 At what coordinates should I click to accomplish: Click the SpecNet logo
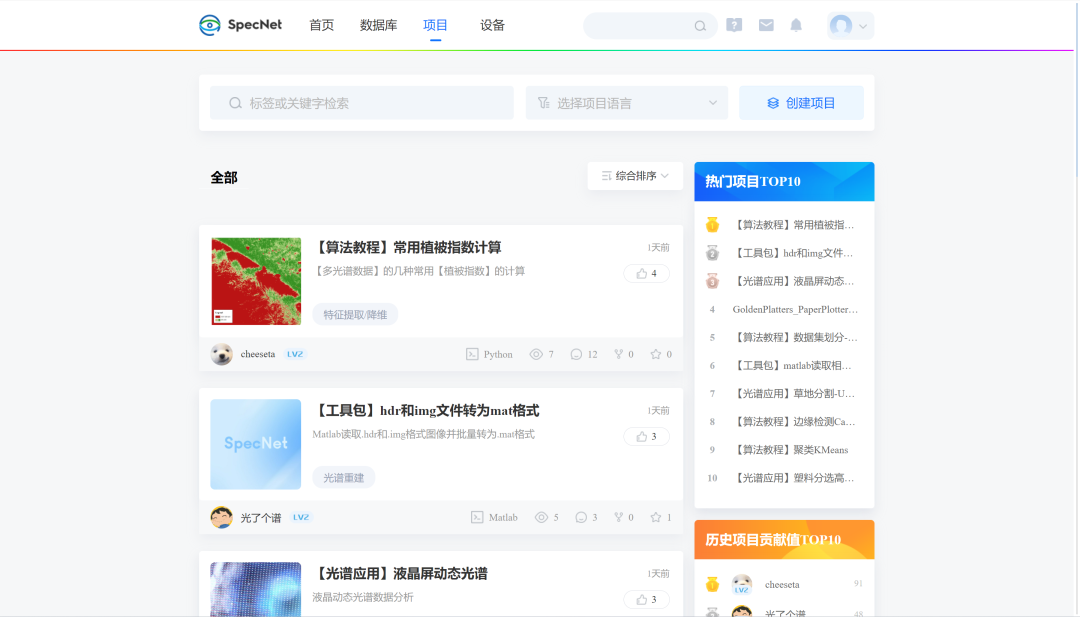pyautogui.click(x=240, y=25)
